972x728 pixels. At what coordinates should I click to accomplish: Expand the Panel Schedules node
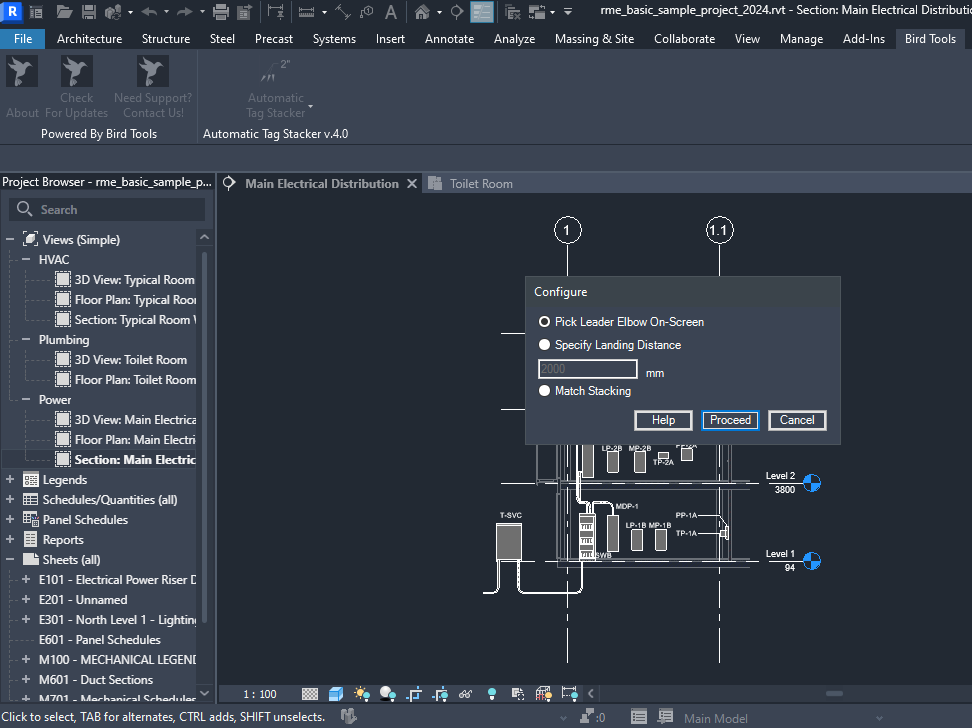coord(11,520)
